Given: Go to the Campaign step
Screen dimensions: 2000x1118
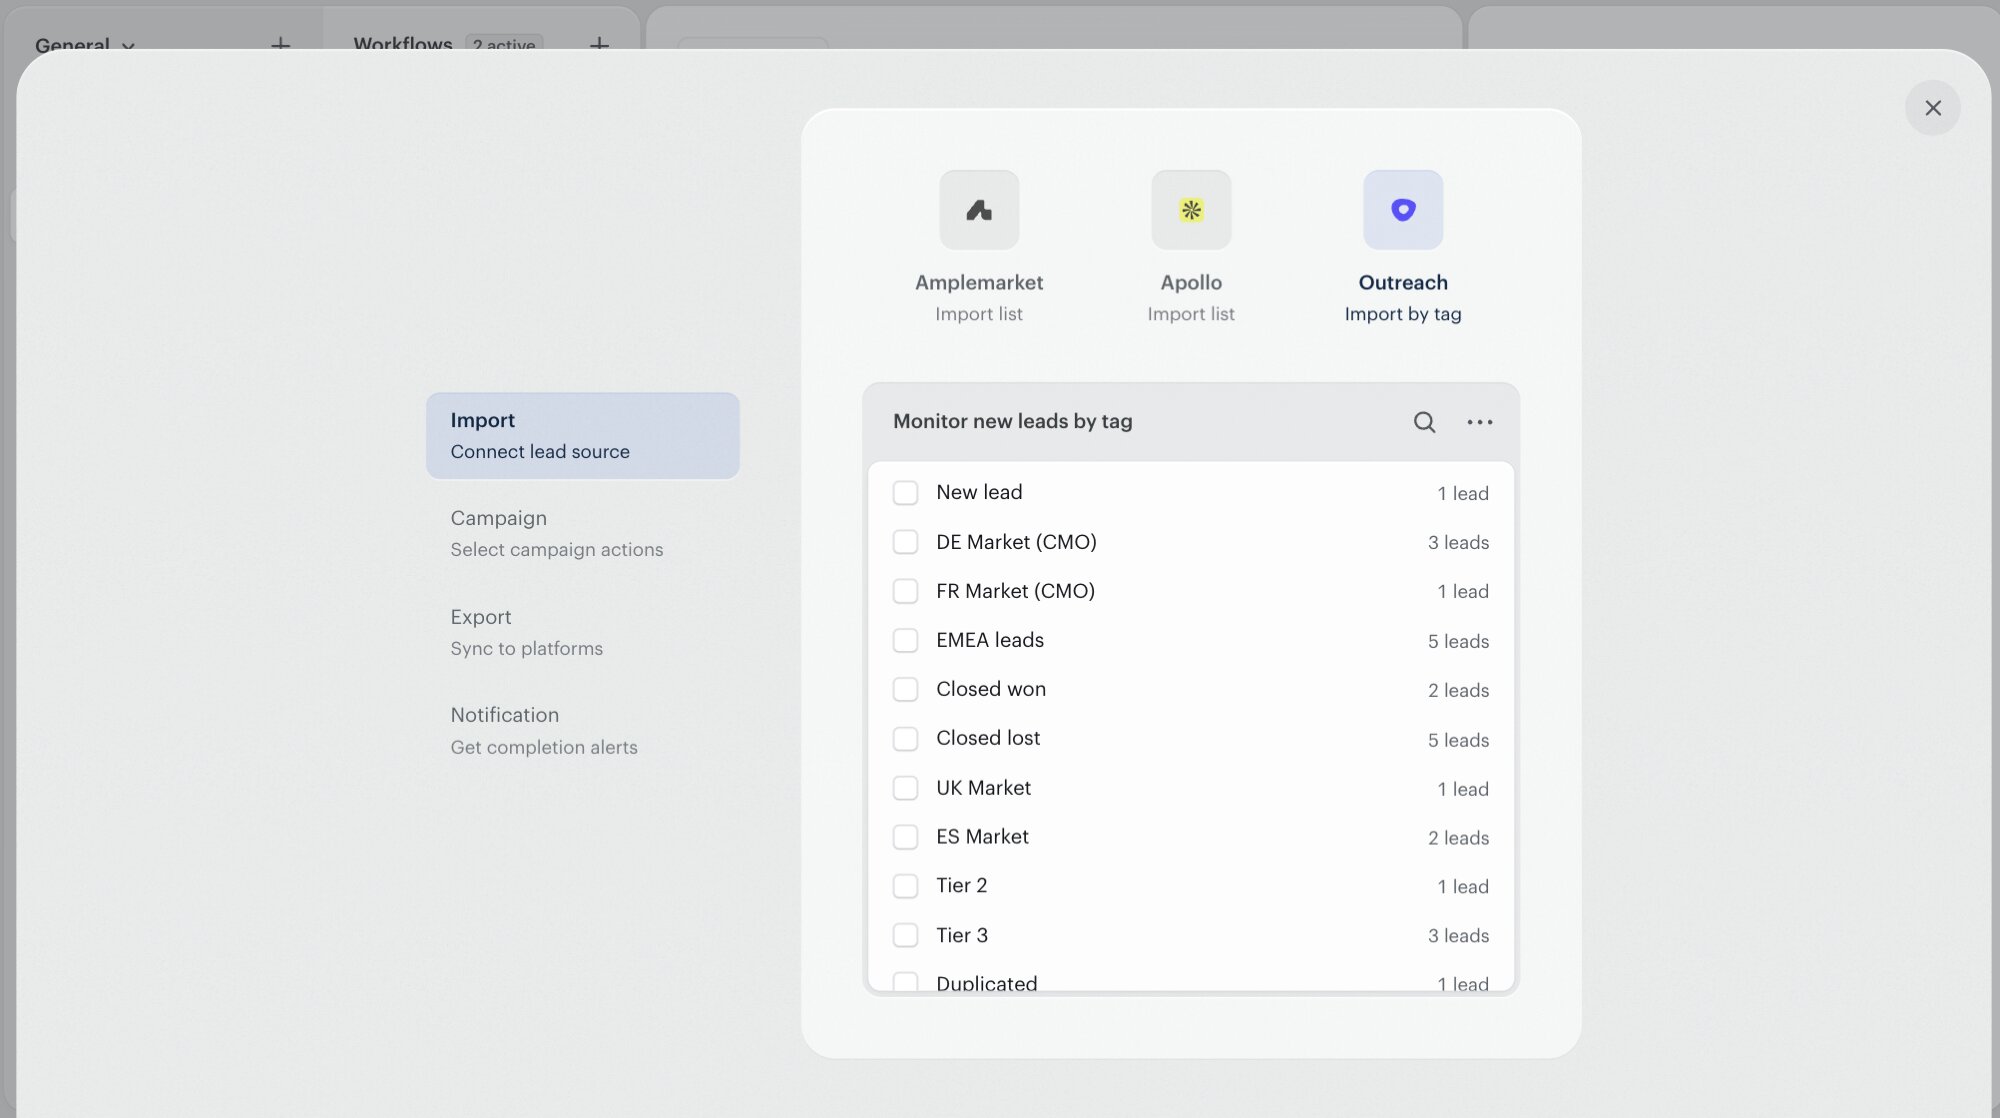Looking at the screenshot, I should click(582, 534).
